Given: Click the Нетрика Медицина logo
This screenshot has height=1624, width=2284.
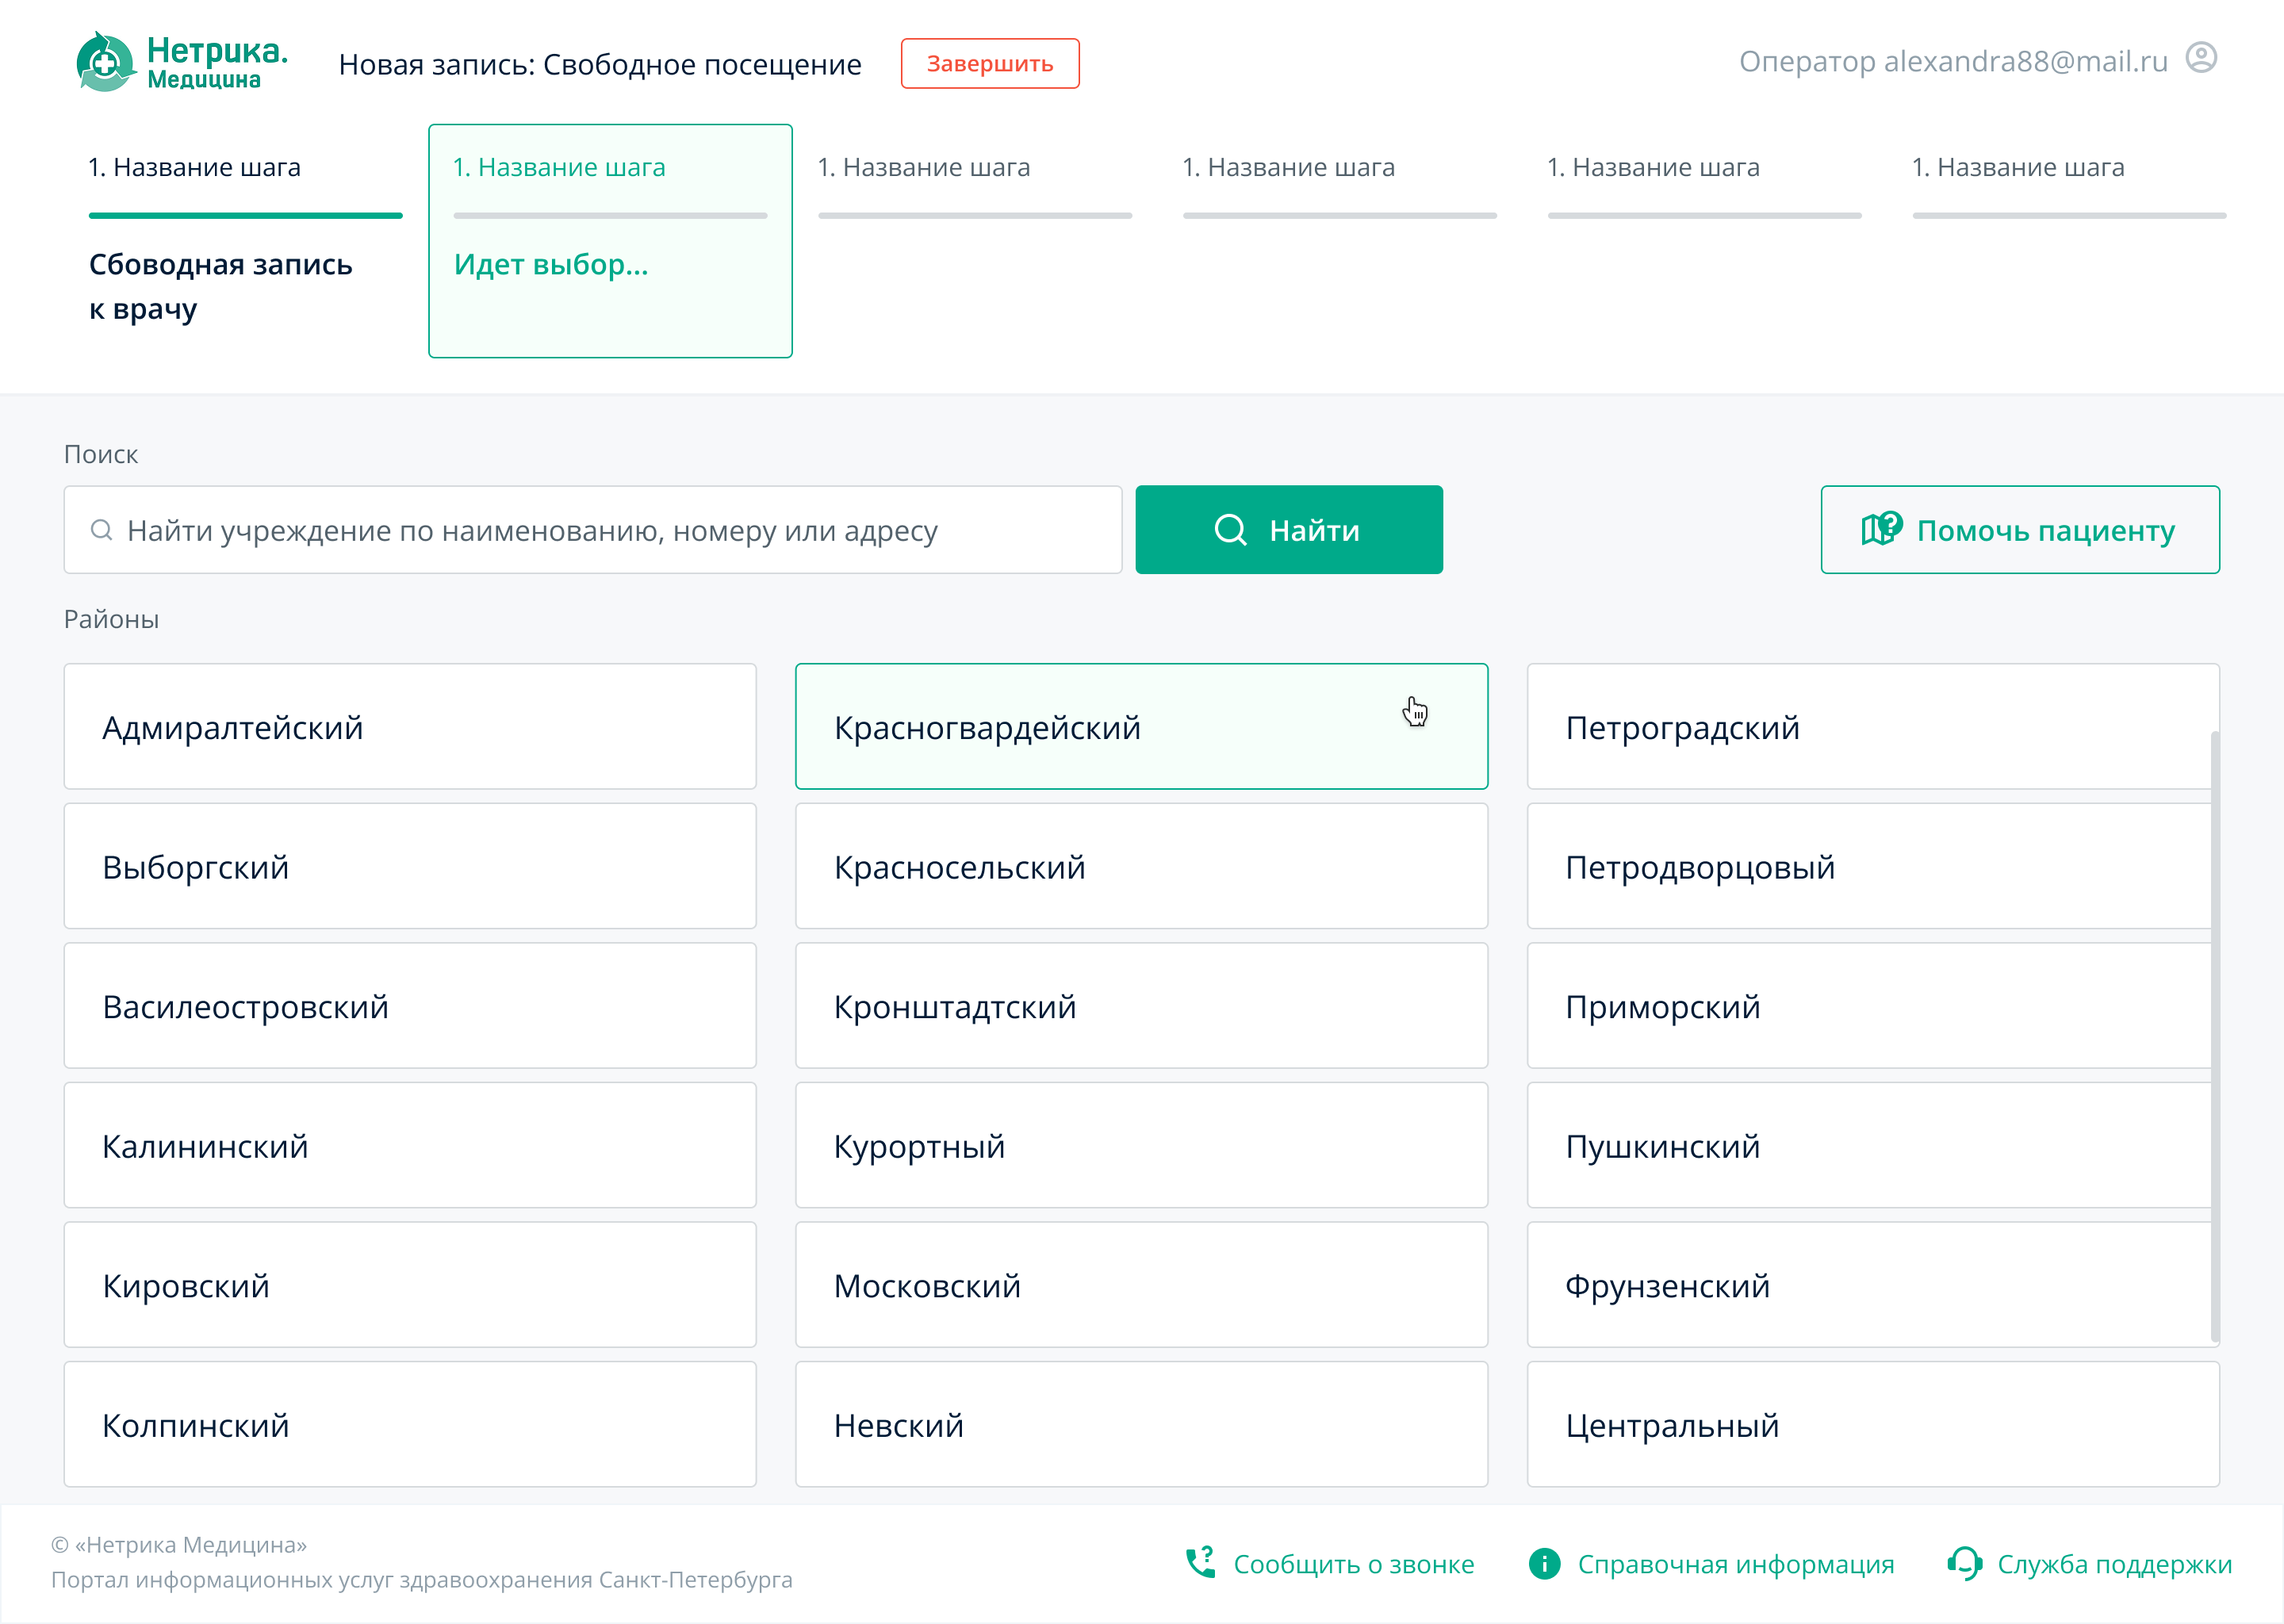Looking at the screenshot, I should coord(182,62).
